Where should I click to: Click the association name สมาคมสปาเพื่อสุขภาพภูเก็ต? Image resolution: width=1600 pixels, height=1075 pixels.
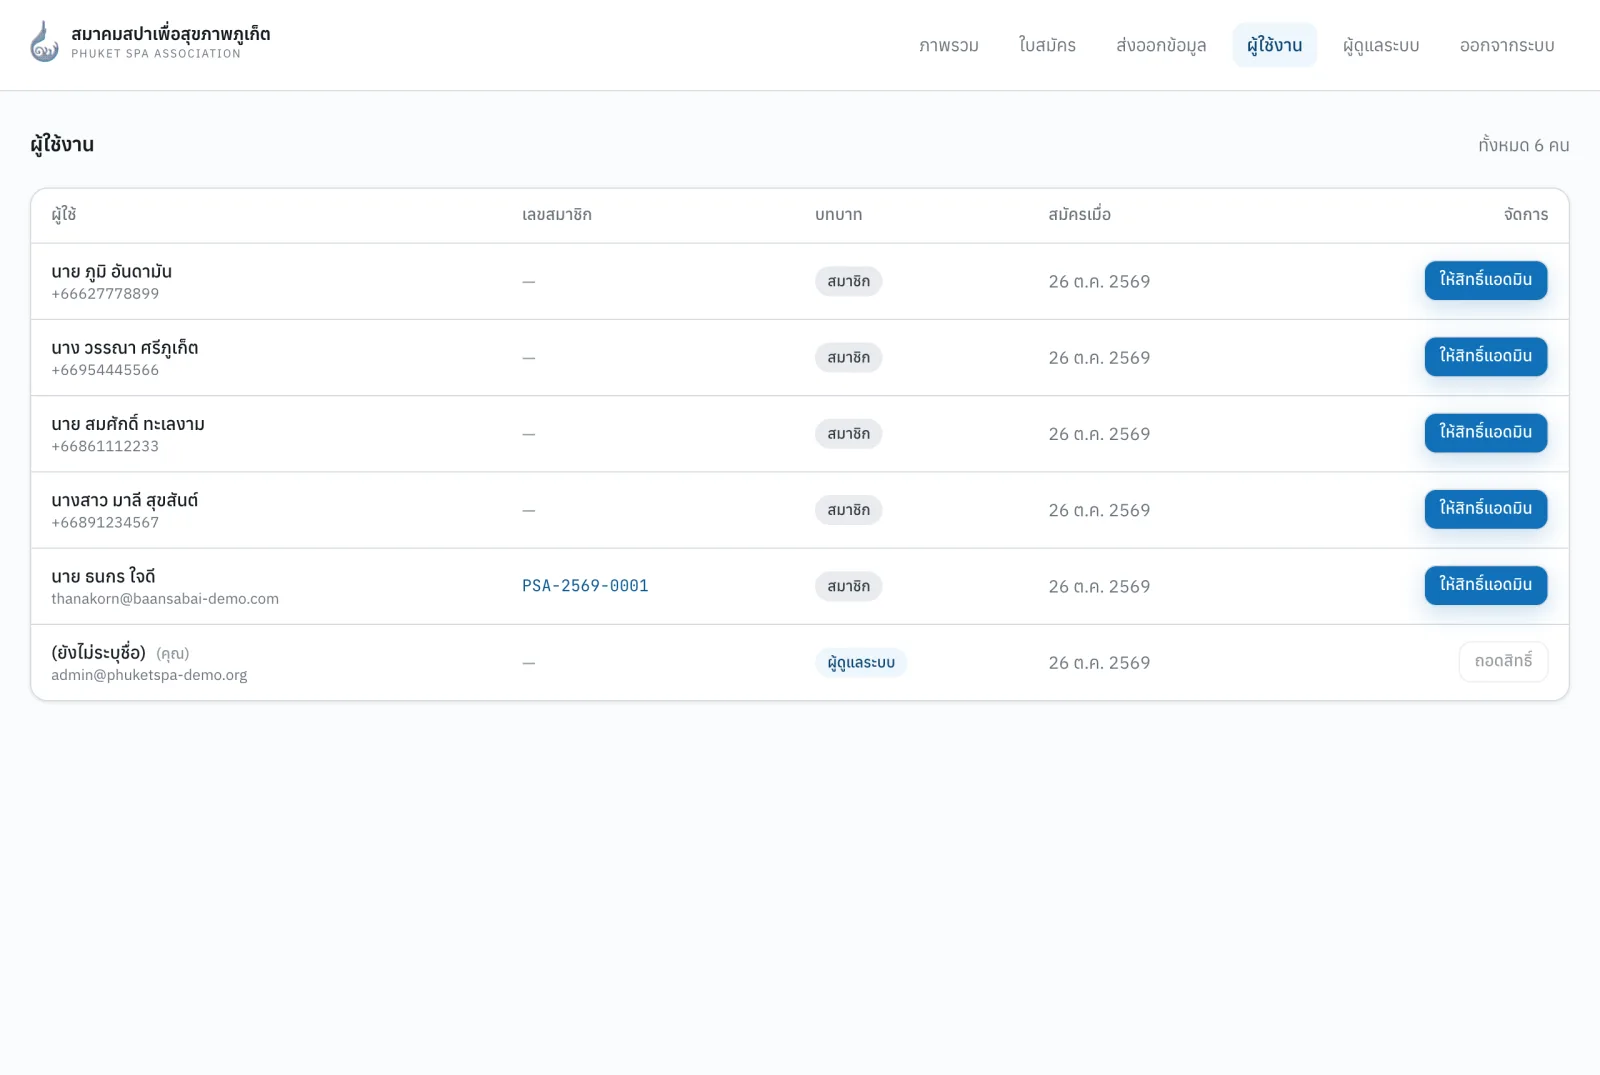(x=171, y=34)
